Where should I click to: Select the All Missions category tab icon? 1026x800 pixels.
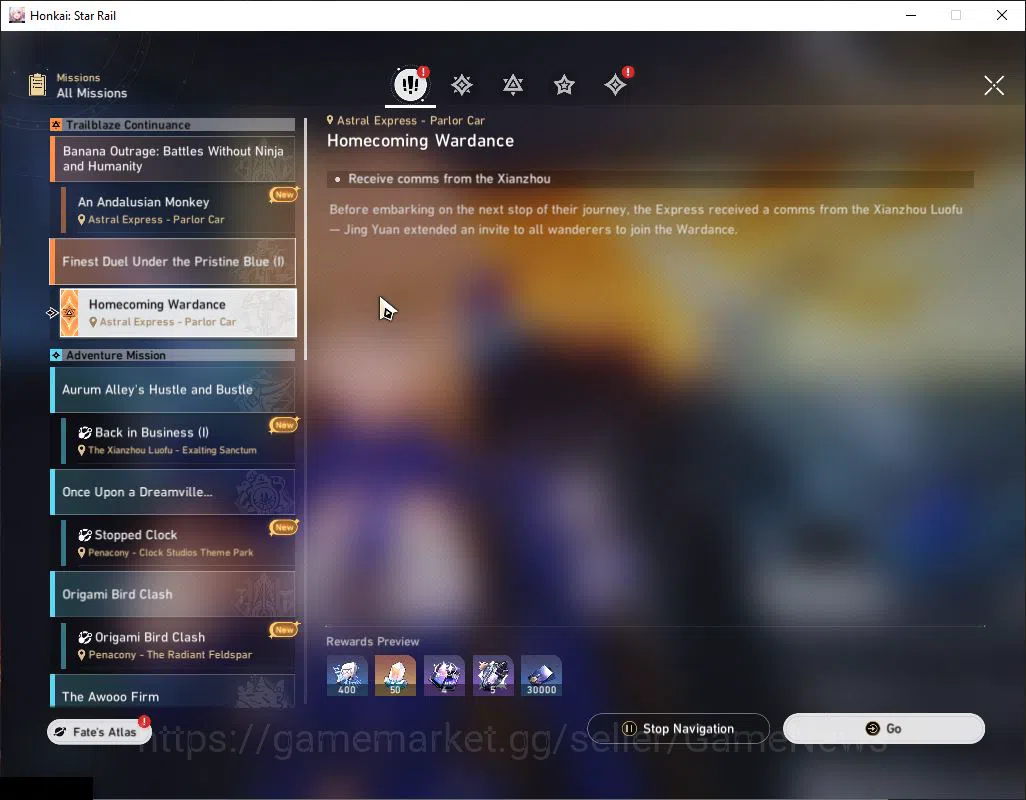coord(410,84)
